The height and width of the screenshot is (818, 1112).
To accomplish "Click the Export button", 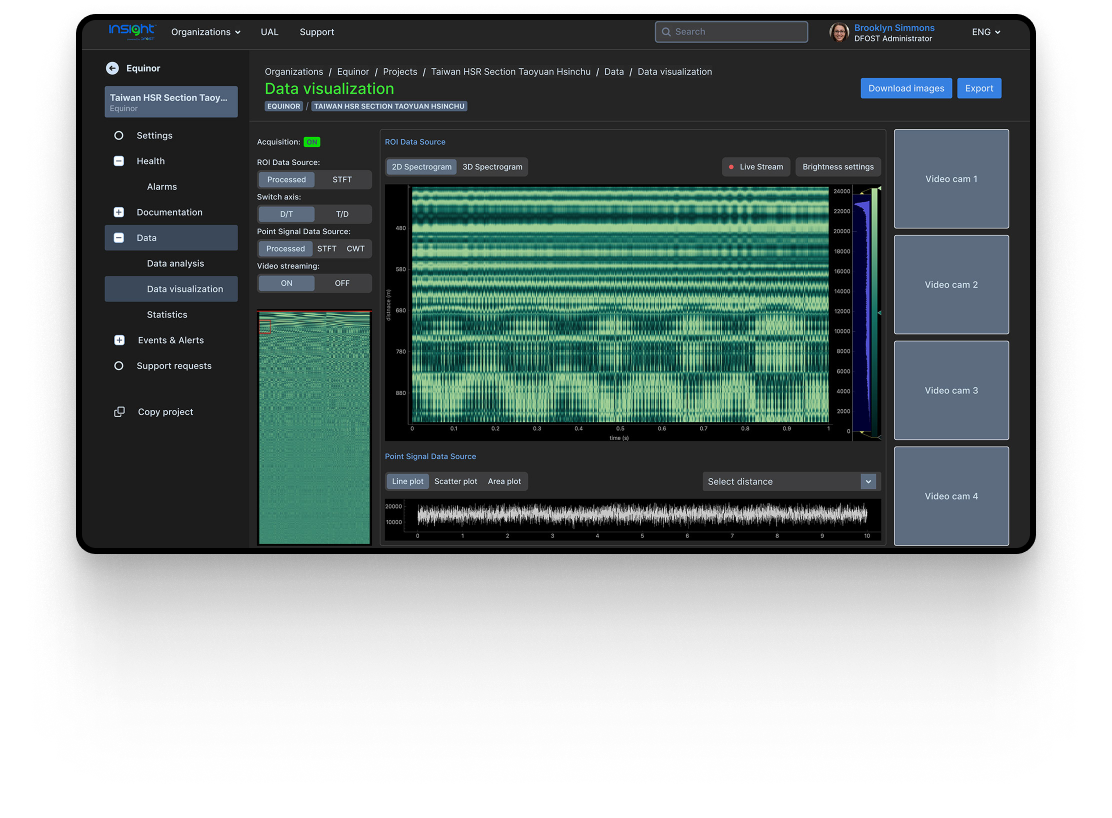I will [x=979, y=88].
